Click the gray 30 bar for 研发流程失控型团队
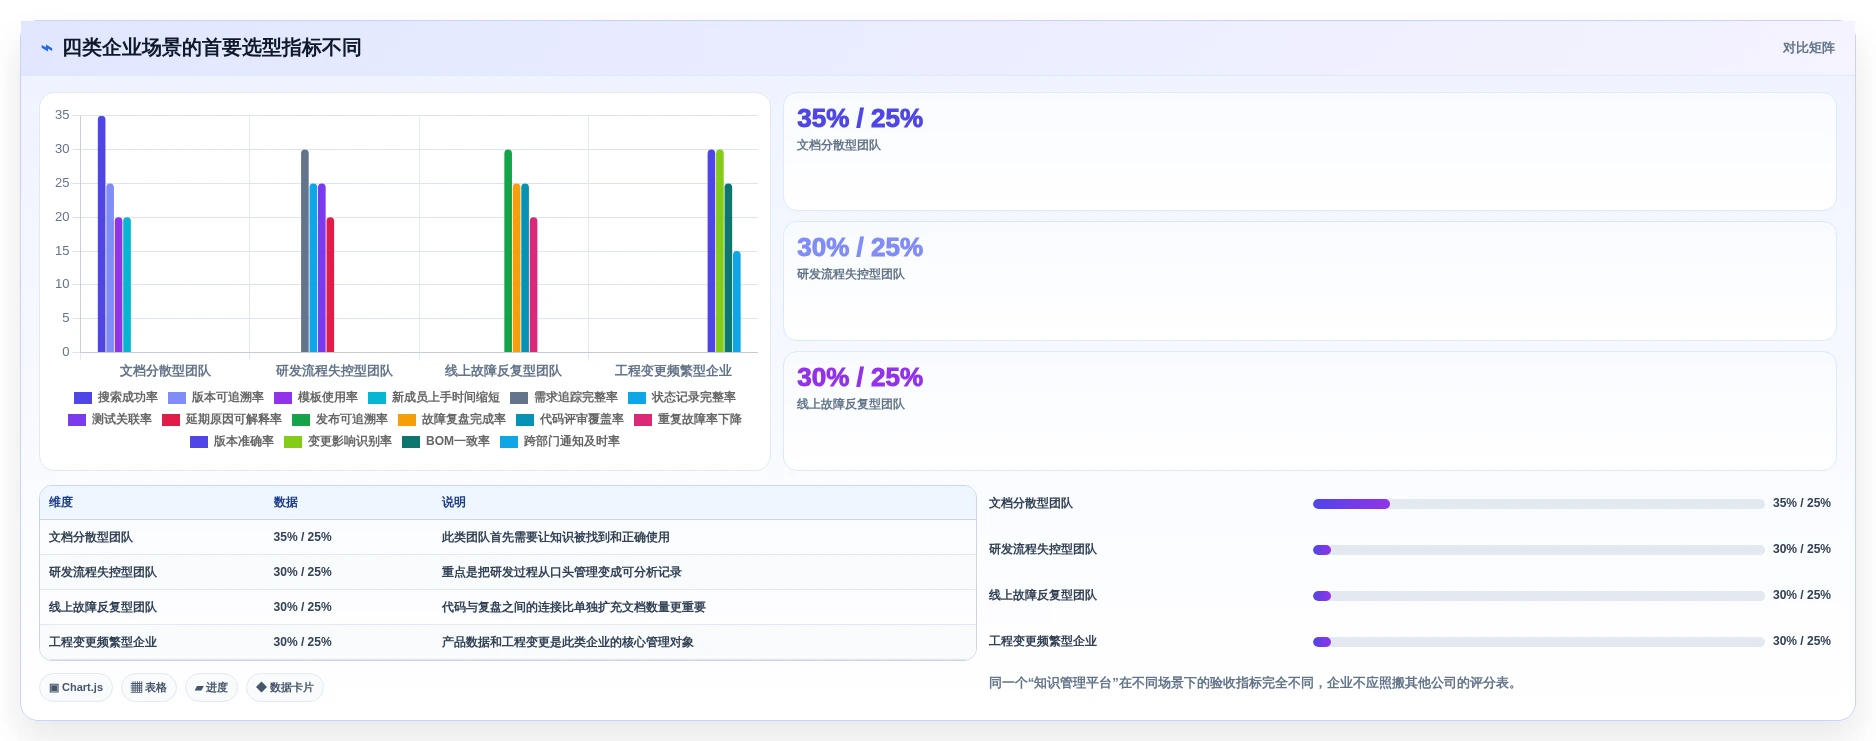Viewport: 1876px width, 741px height. (x=305, y=251)
